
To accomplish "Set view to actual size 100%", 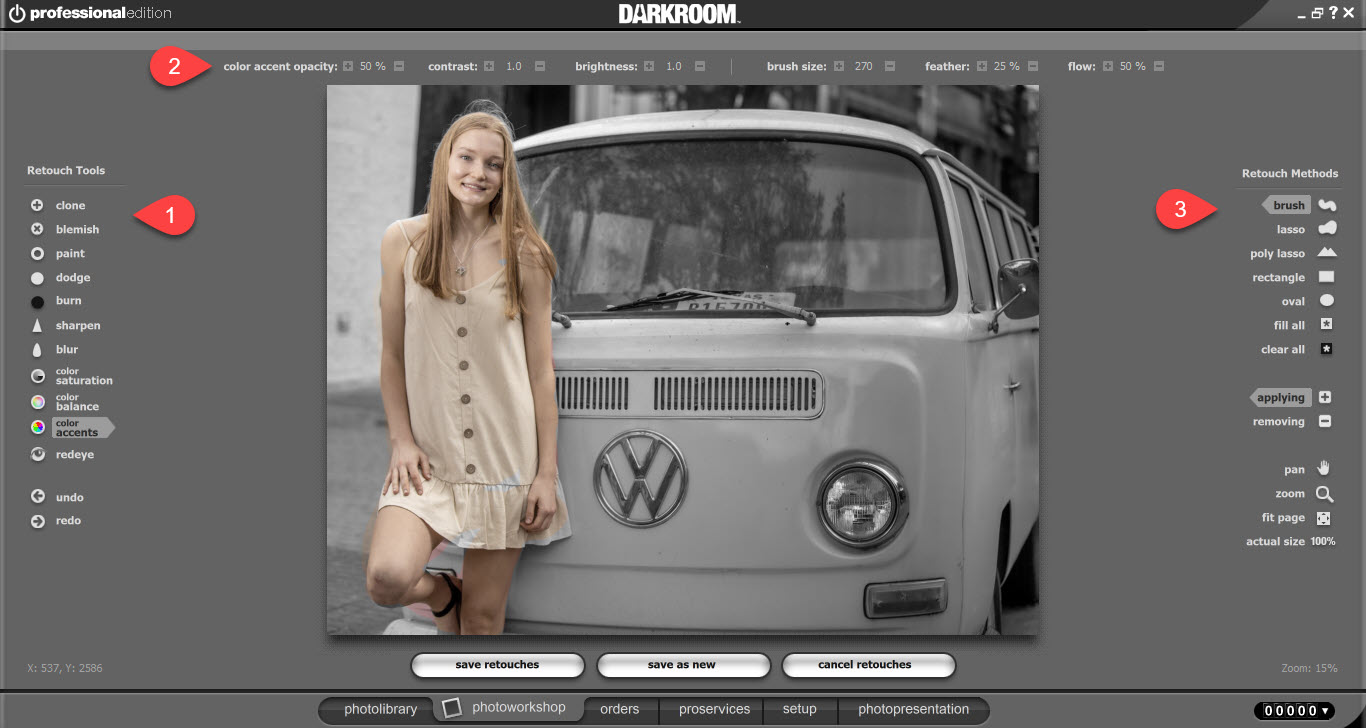I will click(1291, 542).
